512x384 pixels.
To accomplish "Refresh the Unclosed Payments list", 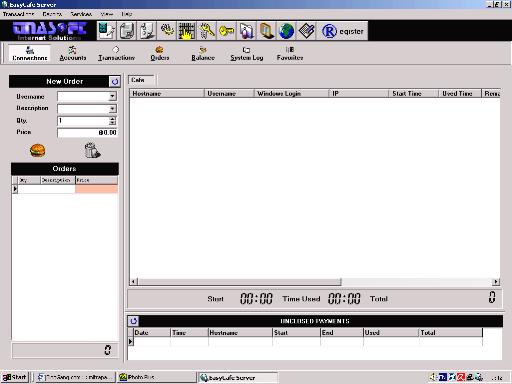I will point(133,321).
